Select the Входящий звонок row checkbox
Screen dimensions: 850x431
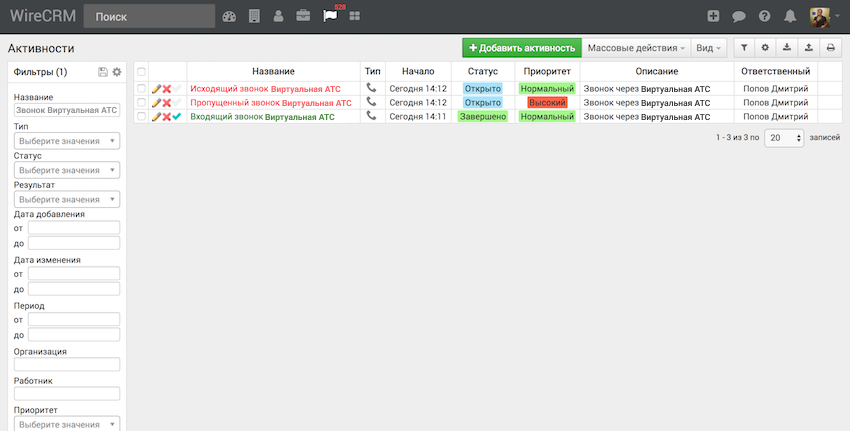point(142,117)
